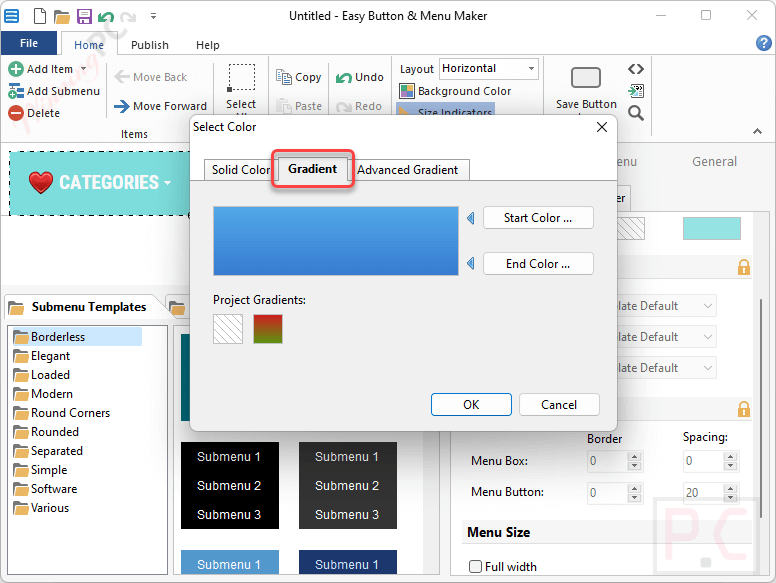Cancel the Select Color dialog
Viewport: 776px width, 583px height.
(x=559, y=405)
